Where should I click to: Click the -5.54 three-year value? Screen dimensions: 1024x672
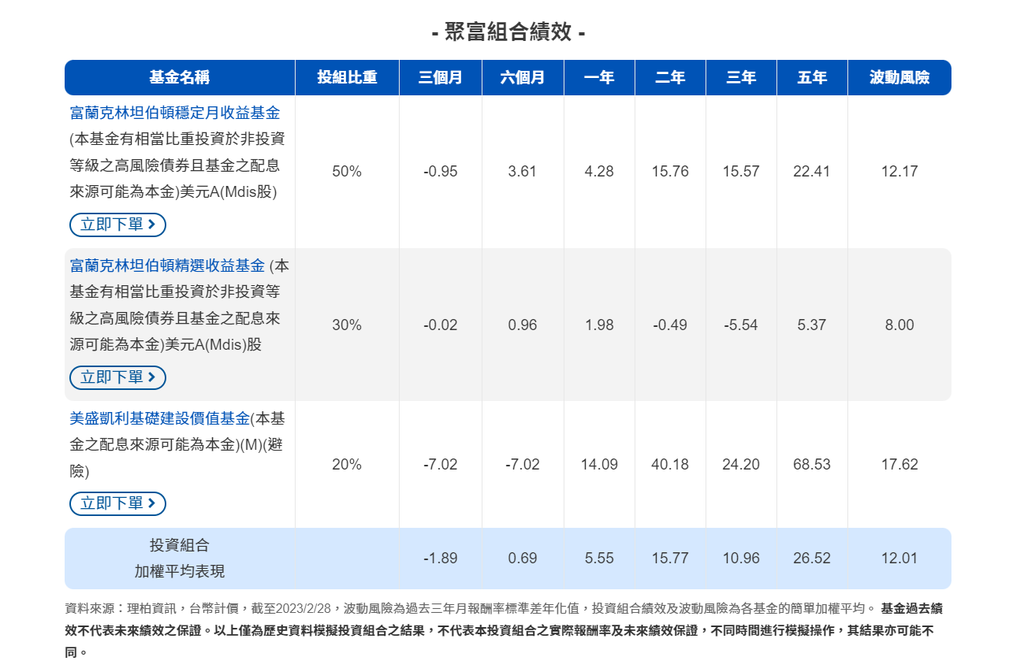pos(741,325)
